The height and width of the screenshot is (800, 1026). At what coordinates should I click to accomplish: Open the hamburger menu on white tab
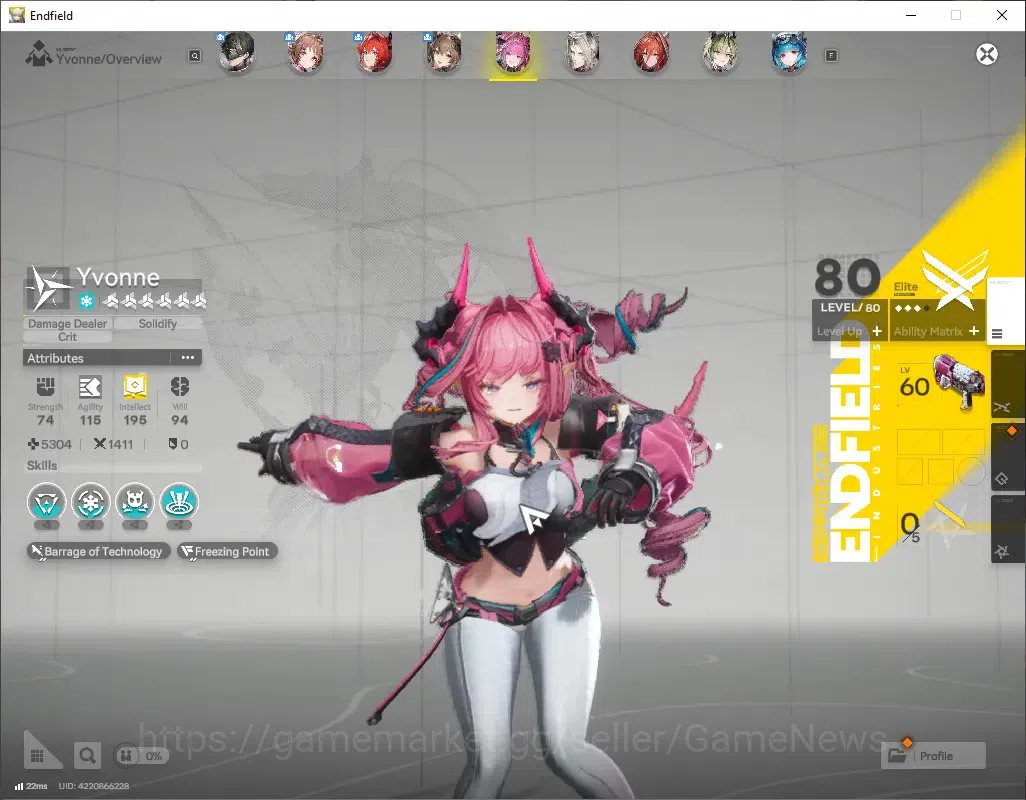(997, 334)
